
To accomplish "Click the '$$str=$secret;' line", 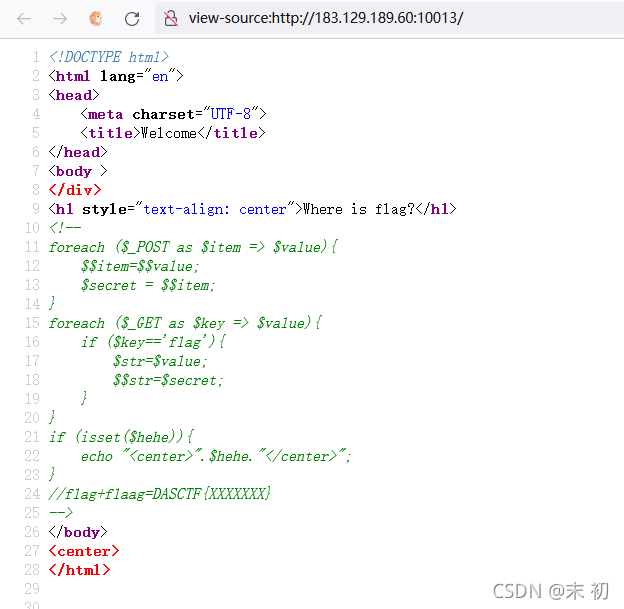I will click(x=168, y=380).
